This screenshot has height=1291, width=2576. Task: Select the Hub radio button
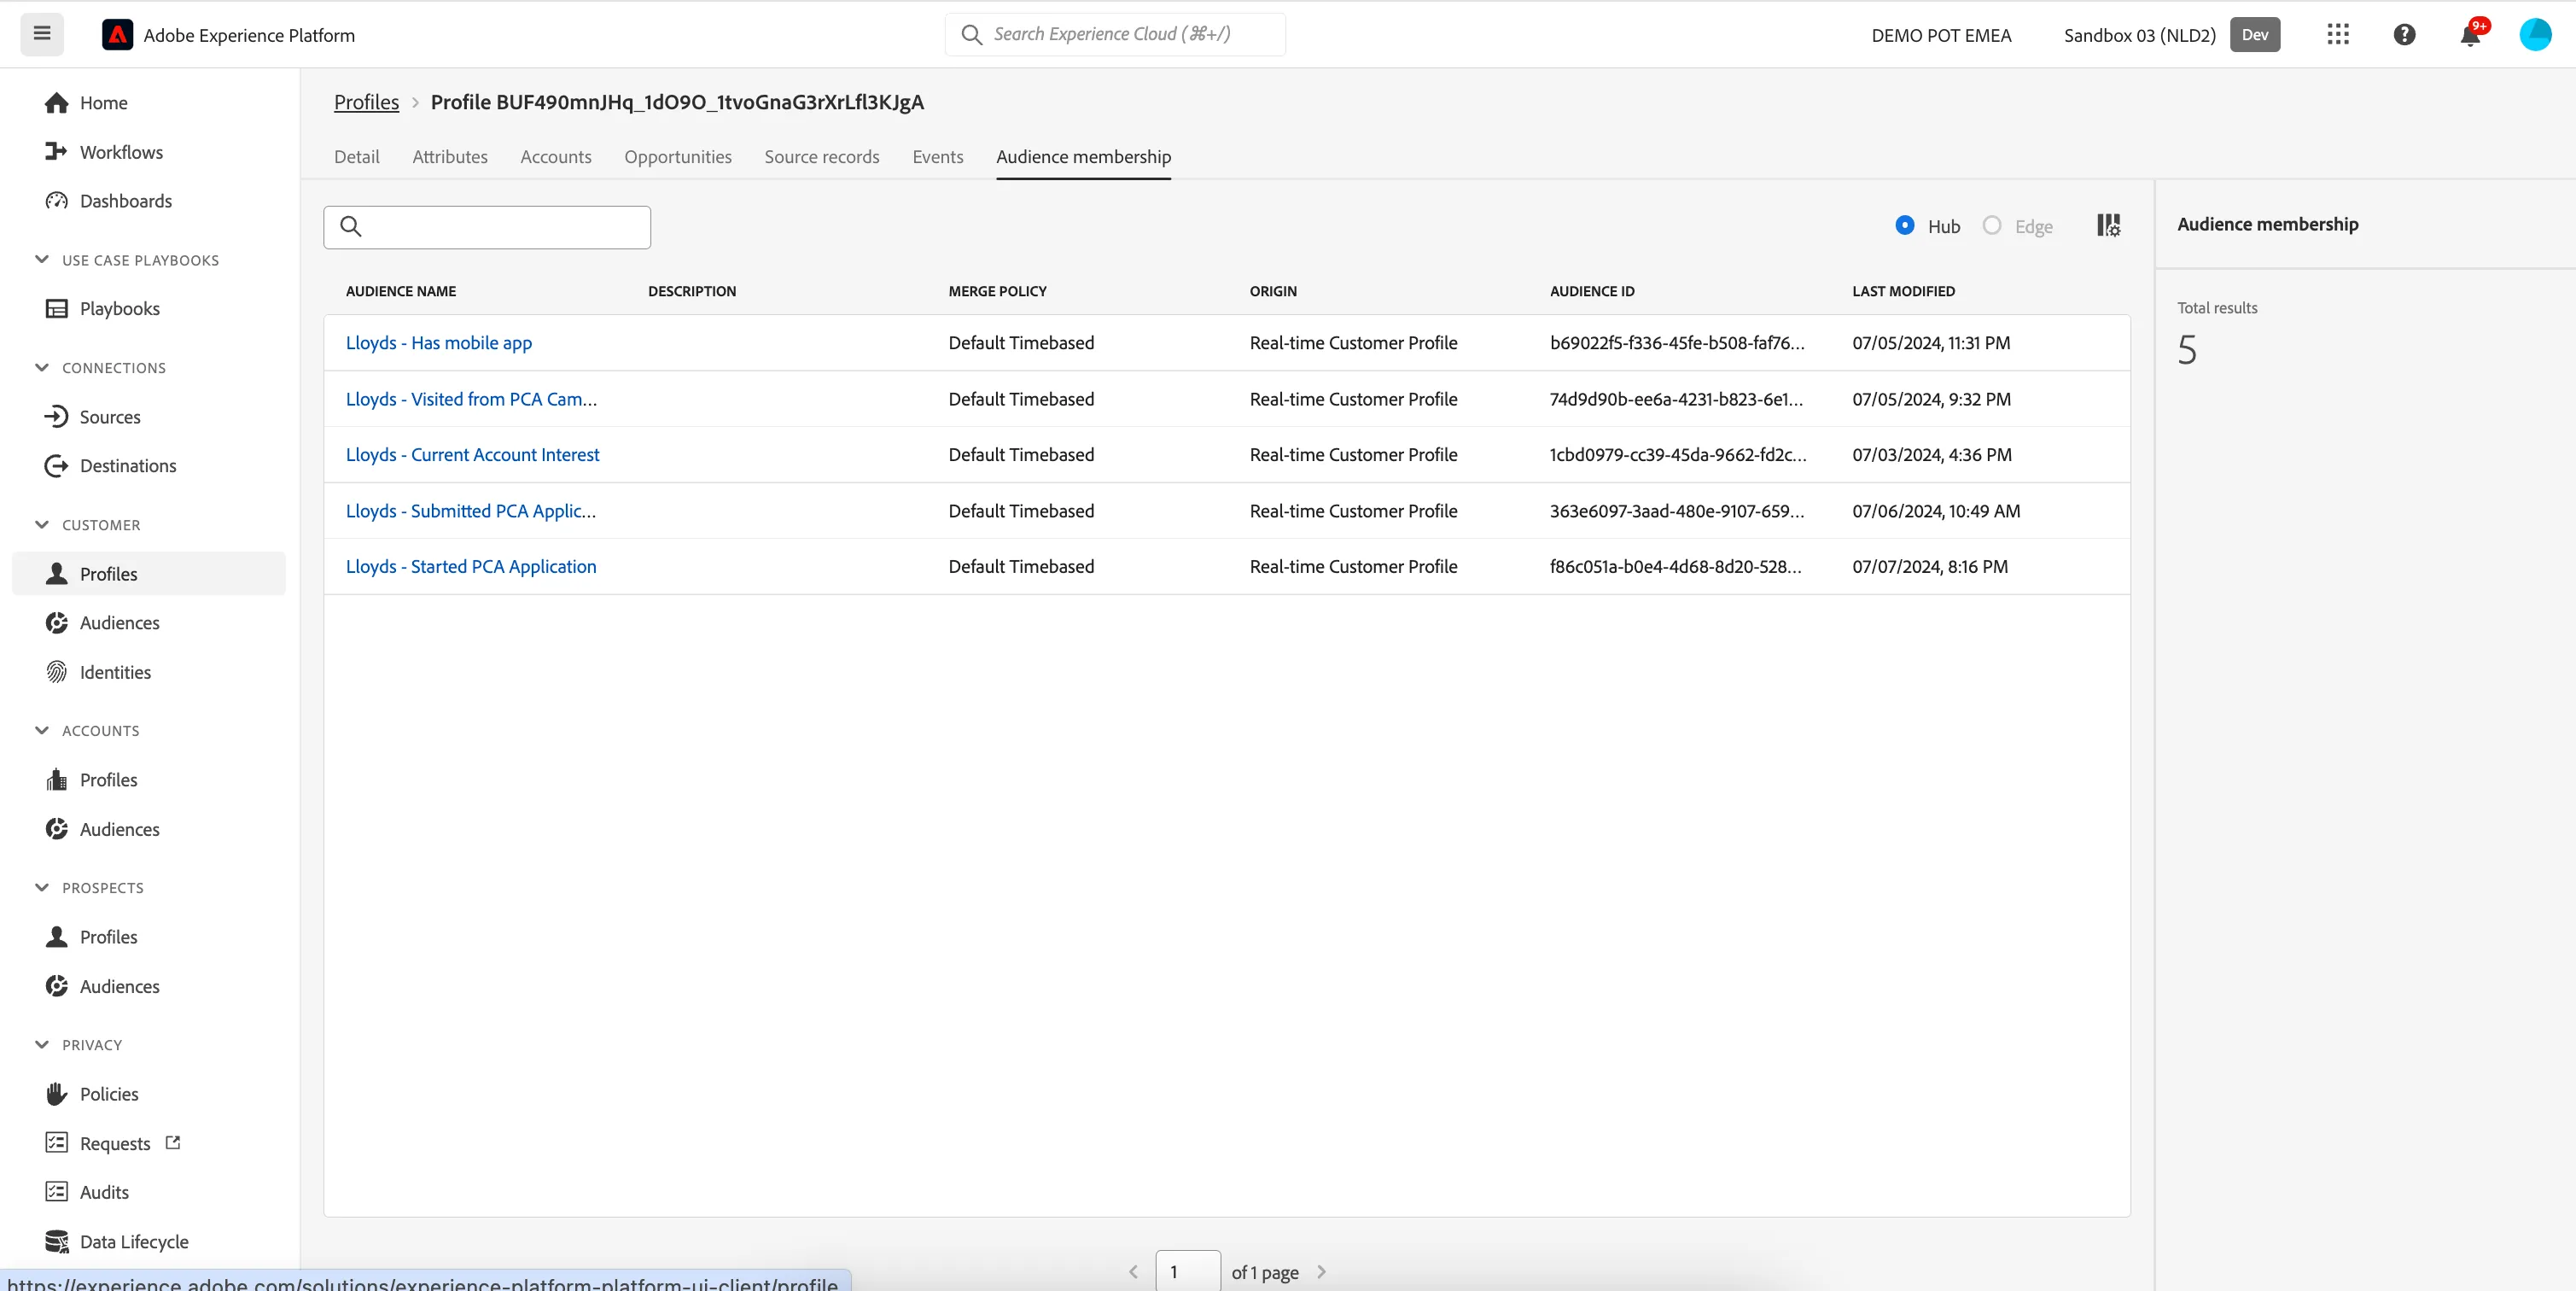coord(1905,226)
